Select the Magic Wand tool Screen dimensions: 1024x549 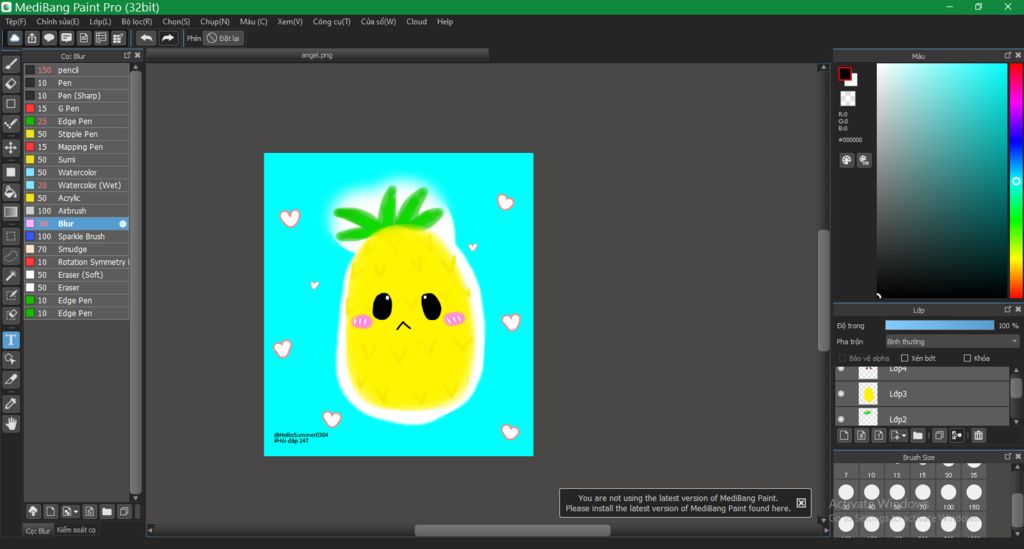tap(11, 275)
